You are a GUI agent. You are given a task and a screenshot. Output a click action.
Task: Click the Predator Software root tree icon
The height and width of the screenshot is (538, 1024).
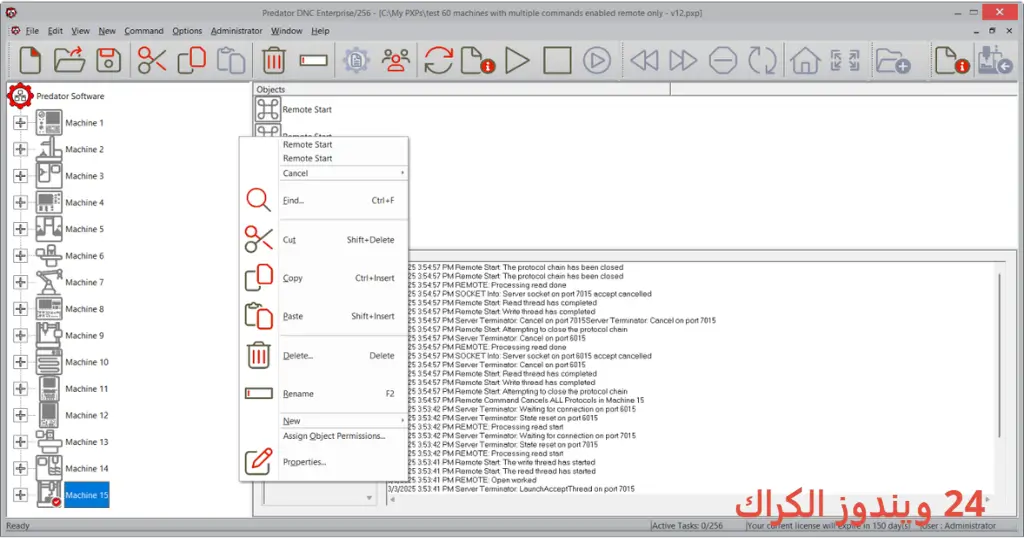click(x=20, y=96)
